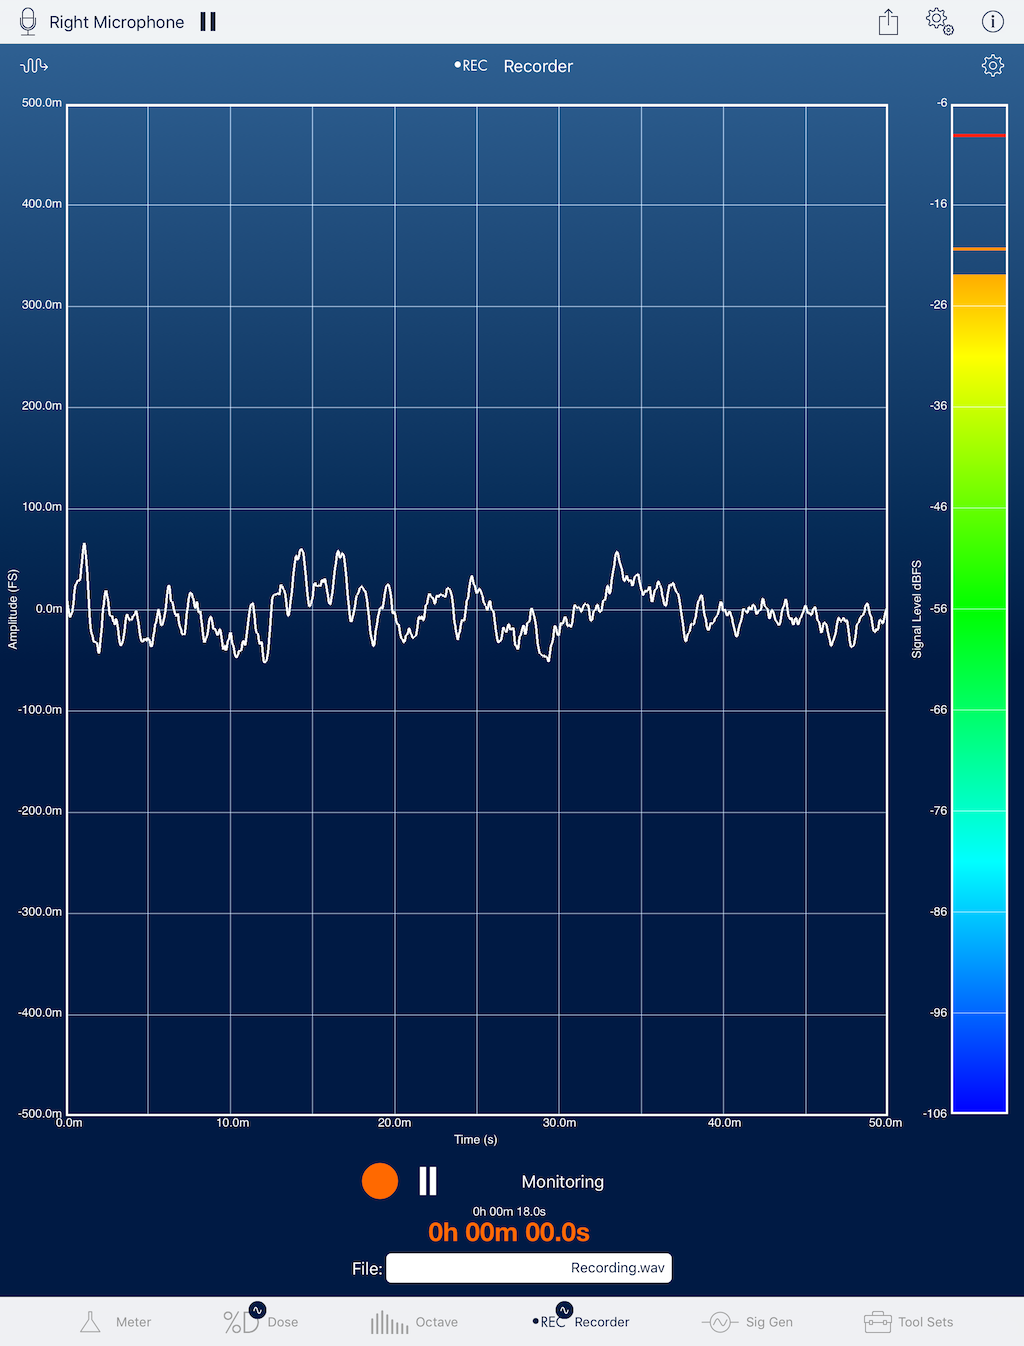Open the Octave analyzer tab
This screenshot has height=1346, width=1024.
[x=414, y=1322]
